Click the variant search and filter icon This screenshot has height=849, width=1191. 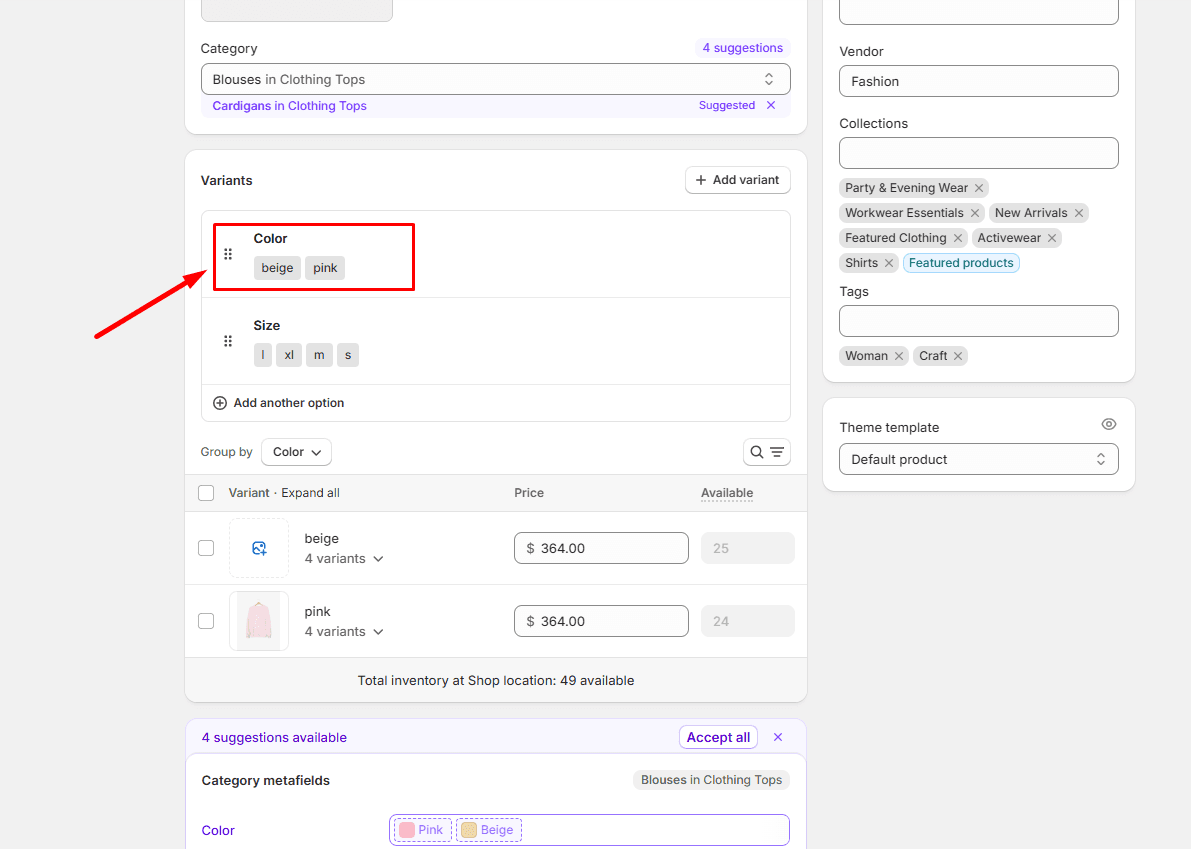767,452
